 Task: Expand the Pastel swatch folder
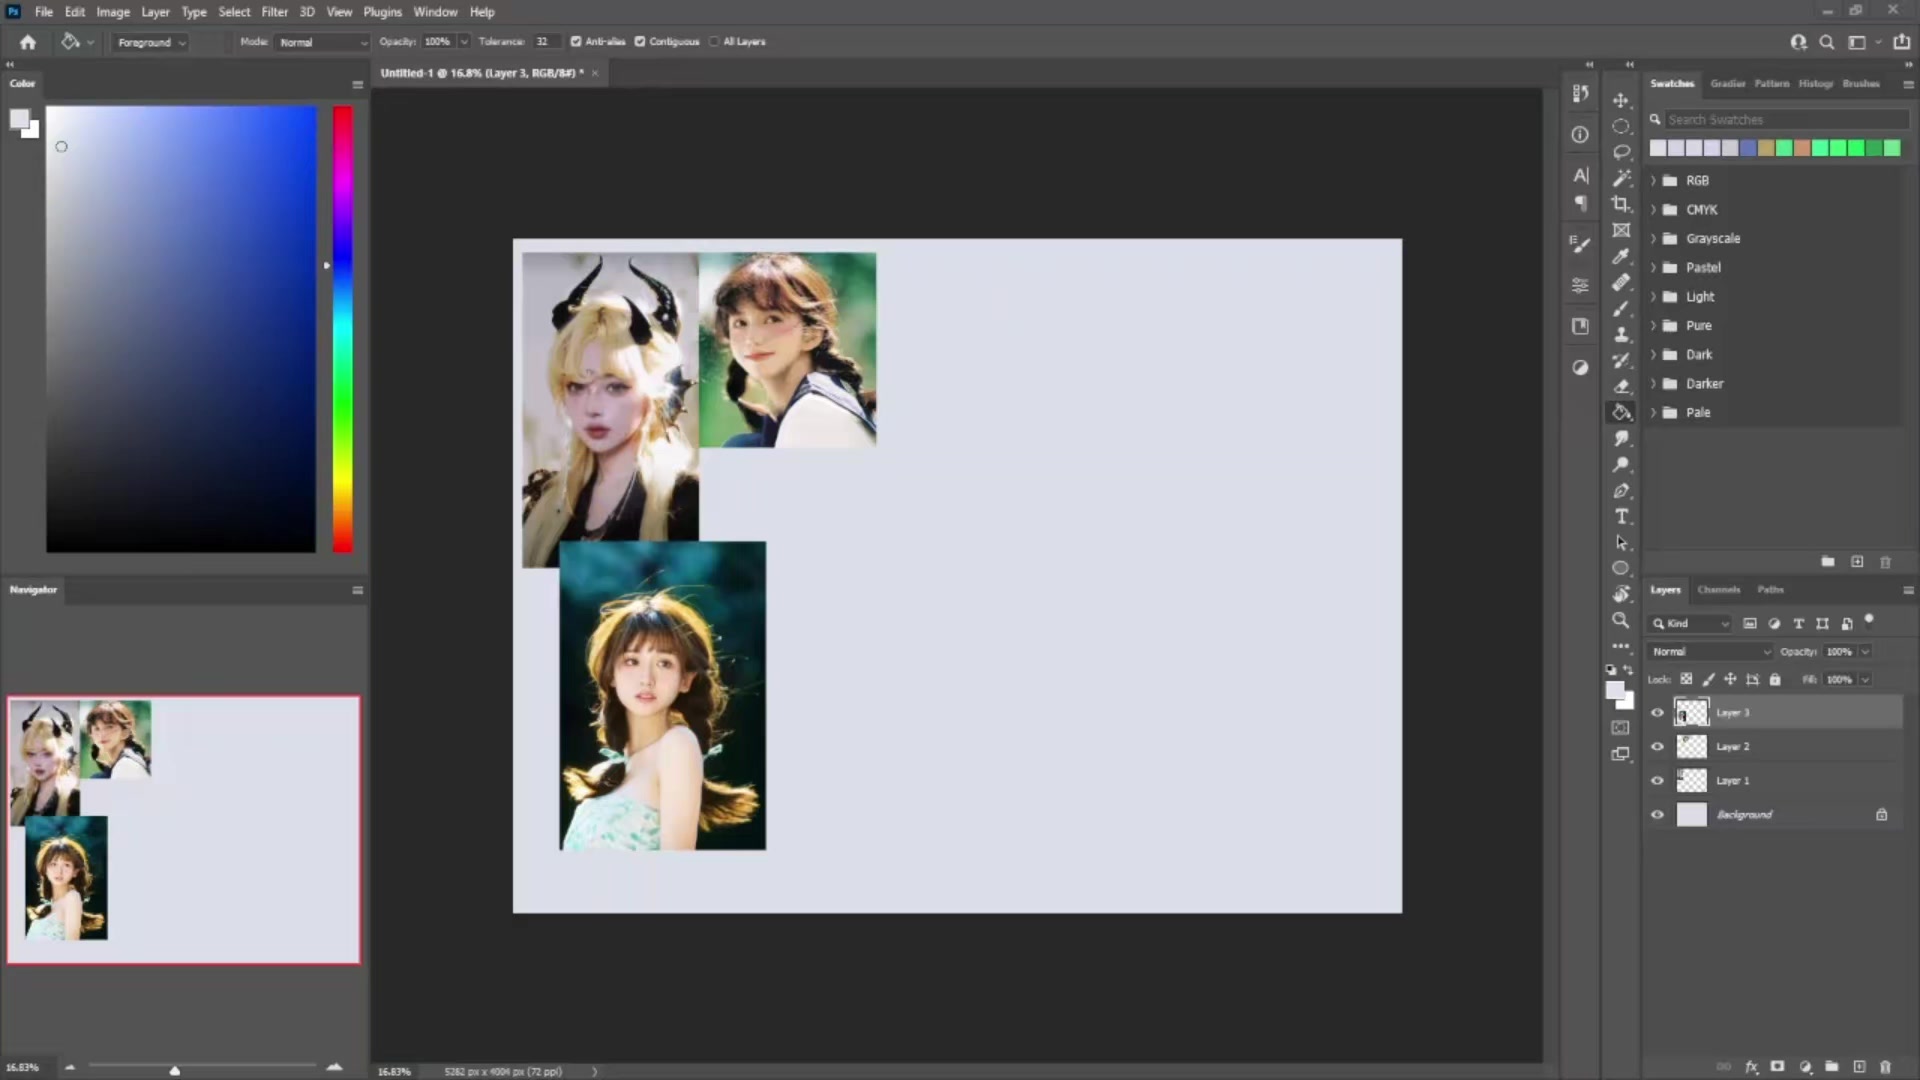click(x=1654, y=268)
